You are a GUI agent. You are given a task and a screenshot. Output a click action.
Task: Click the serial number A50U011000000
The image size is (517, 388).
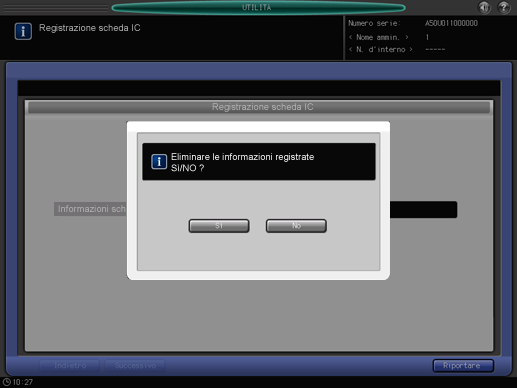click(x=451, y=23)
